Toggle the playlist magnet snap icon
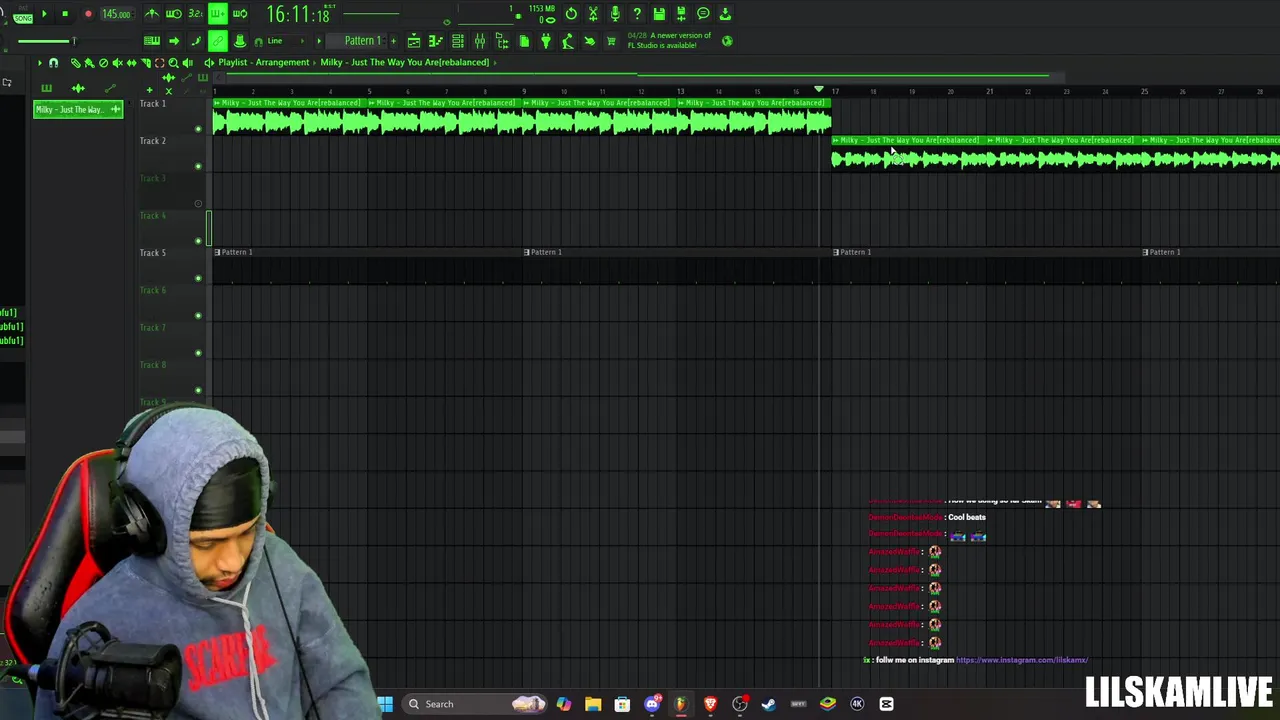This screenshot has height=720, width=1280. pos(53,62)
